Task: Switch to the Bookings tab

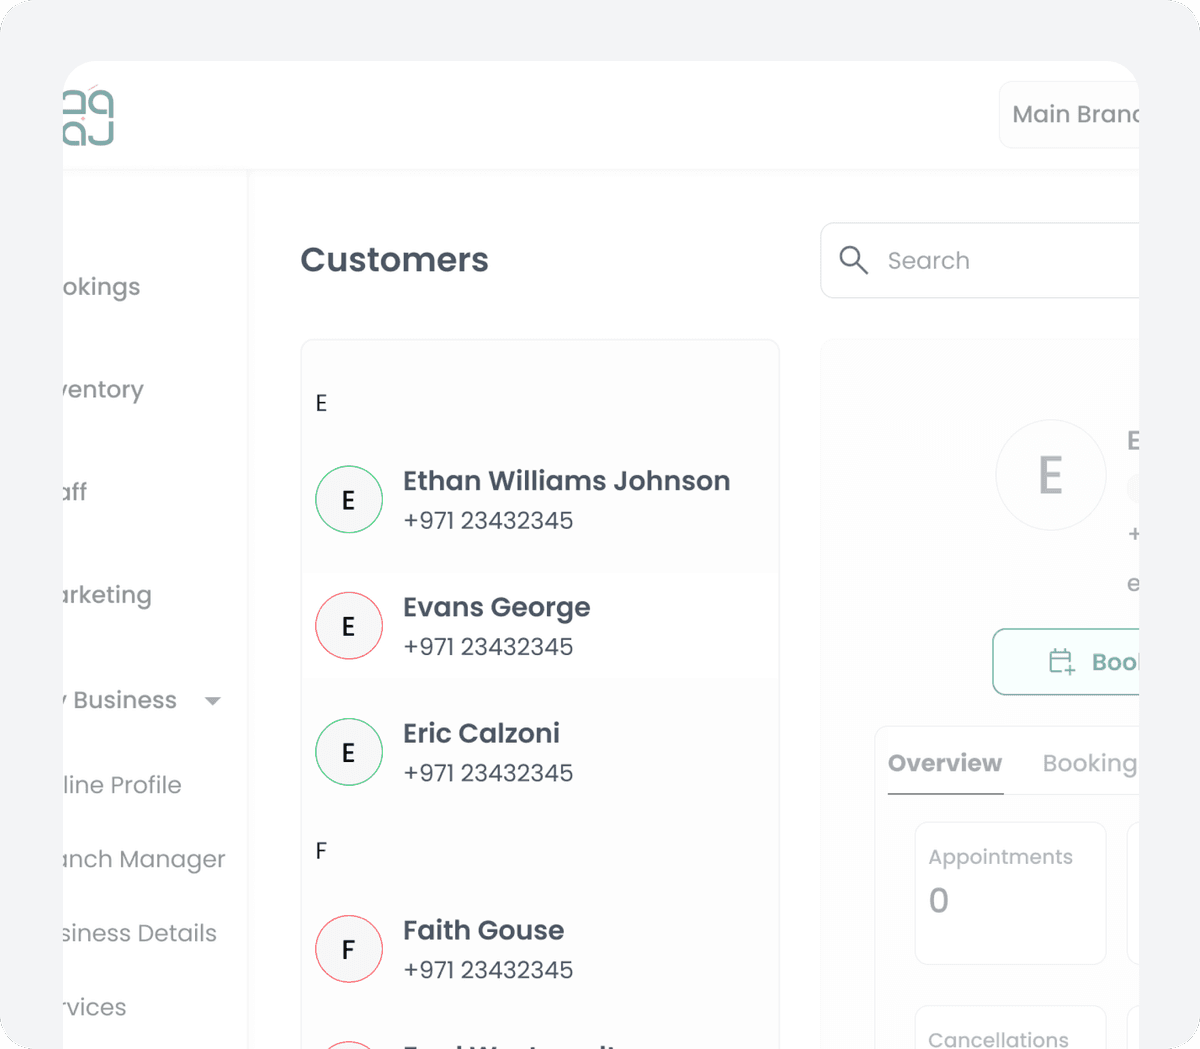Action: pos(1089,763)
